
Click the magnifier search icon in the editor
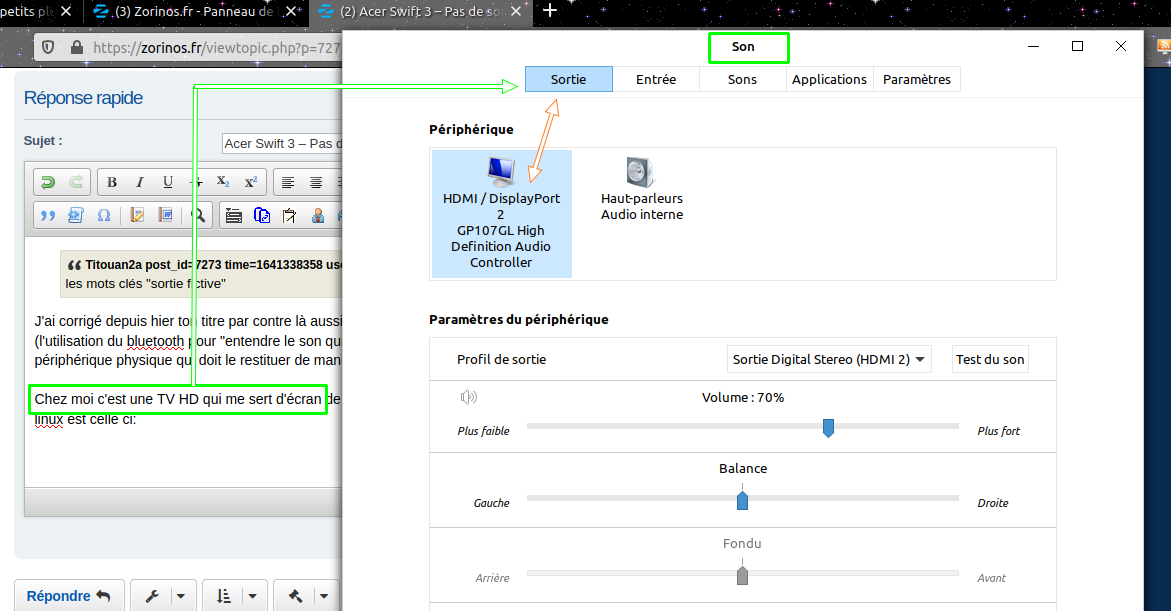coord(199,215)
